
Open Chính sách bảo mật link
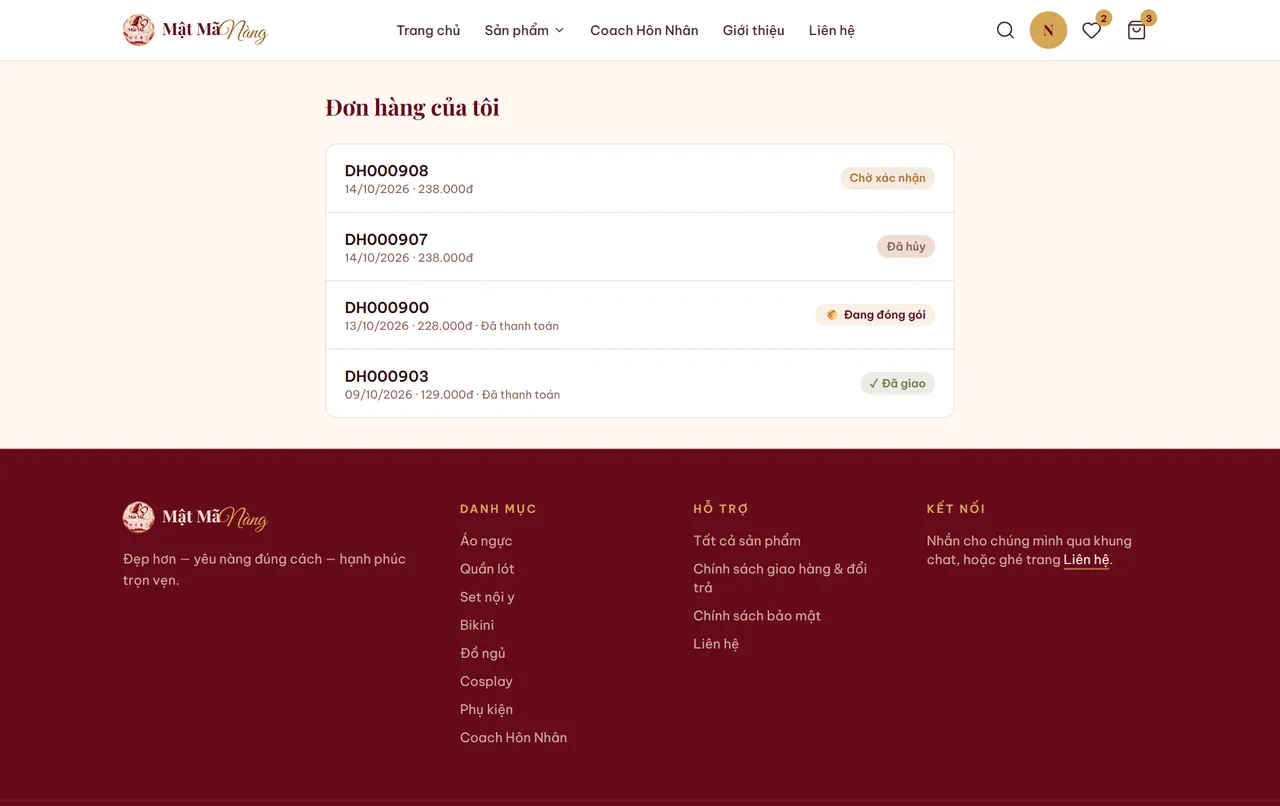click(x=757, y=616)
